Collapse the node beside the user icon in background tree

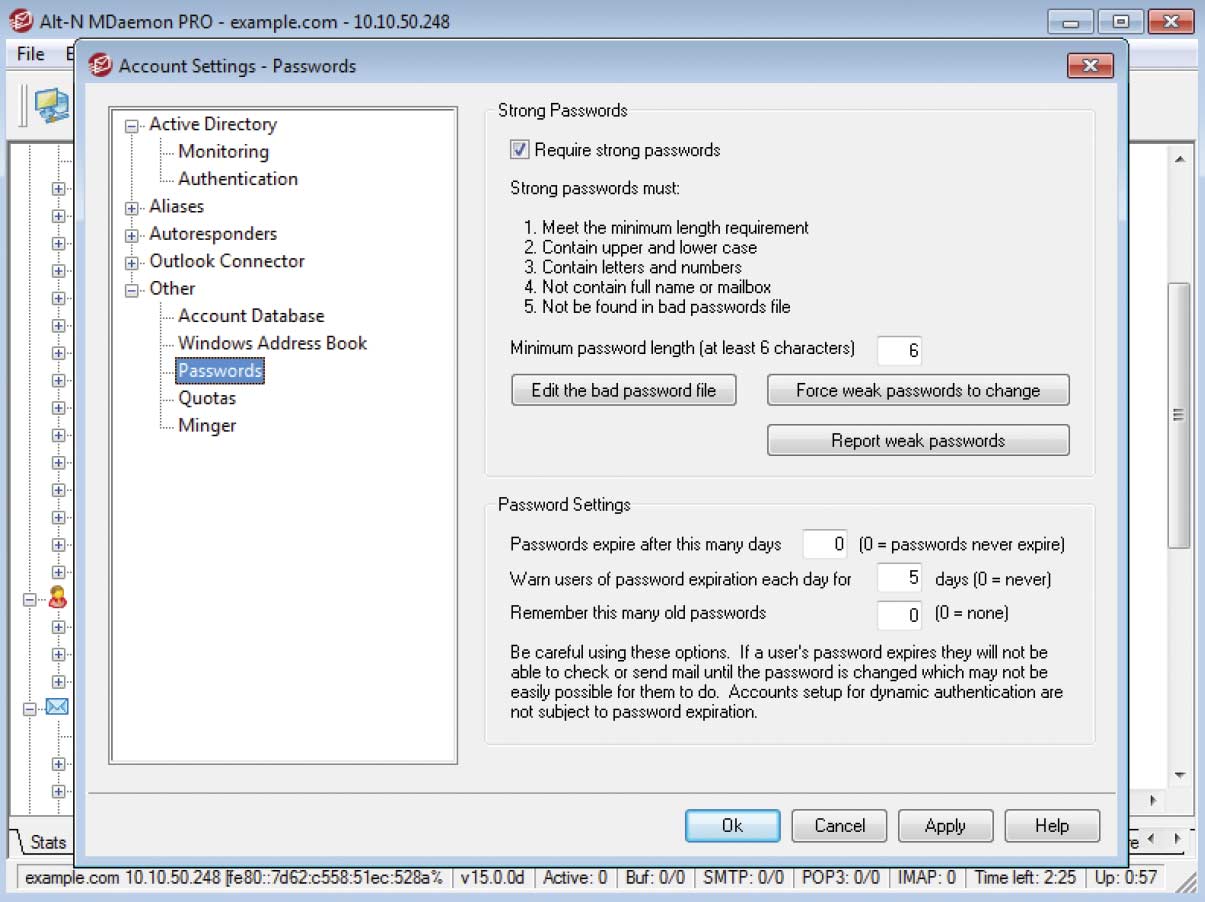pos(30,600)
